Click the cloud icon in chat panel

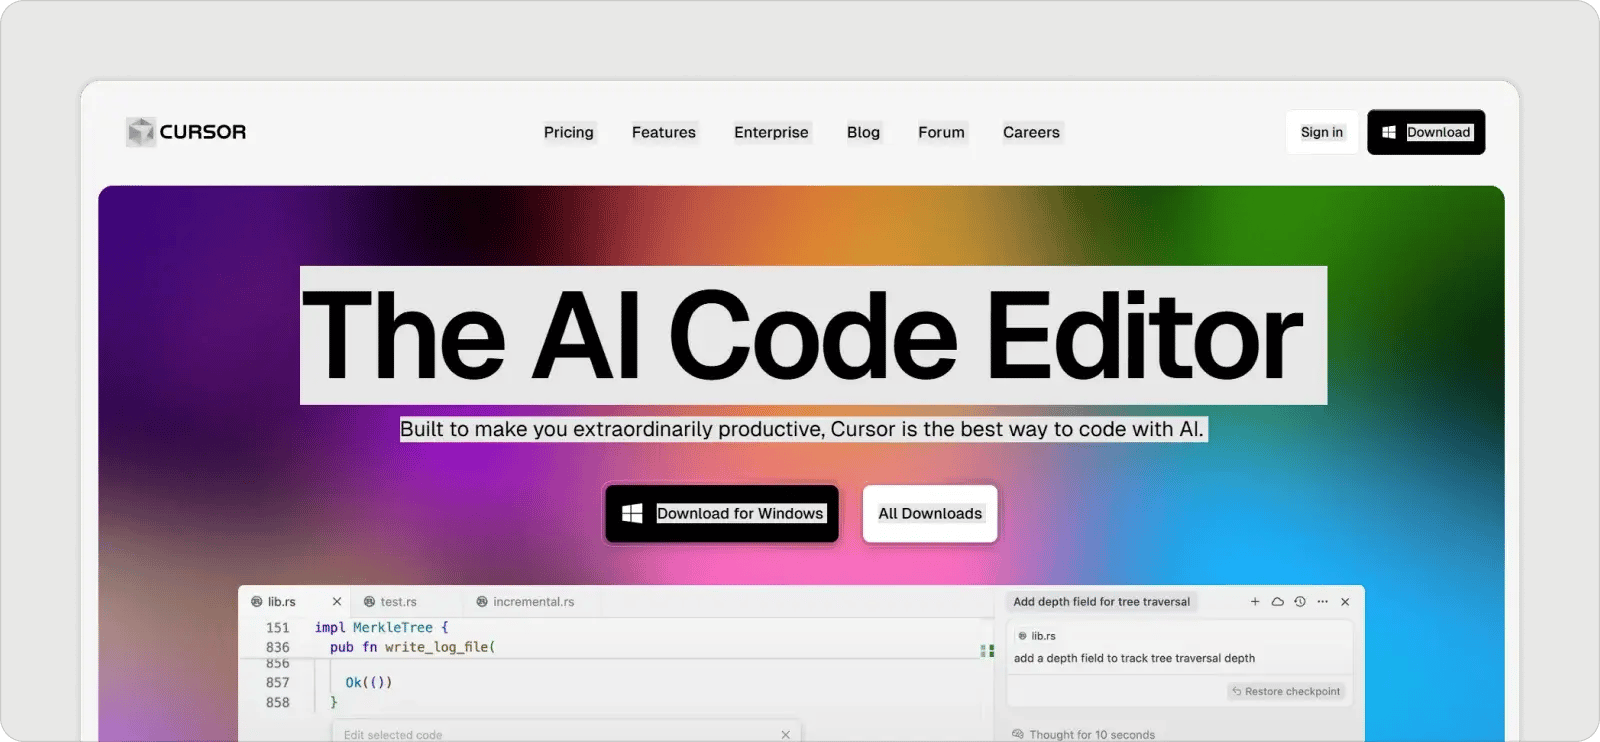pyautogui.click(x=1277, y=602)
